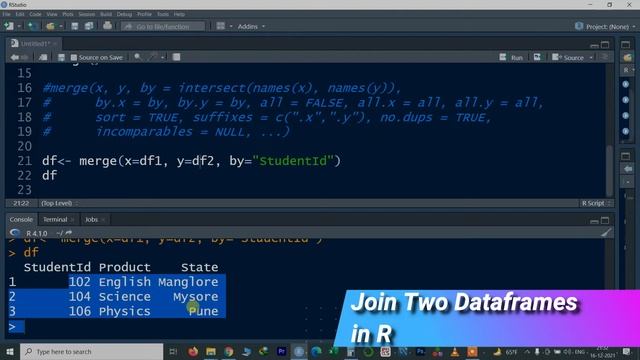
Task: Open Firefox from the taskbar
Action: 193,351
